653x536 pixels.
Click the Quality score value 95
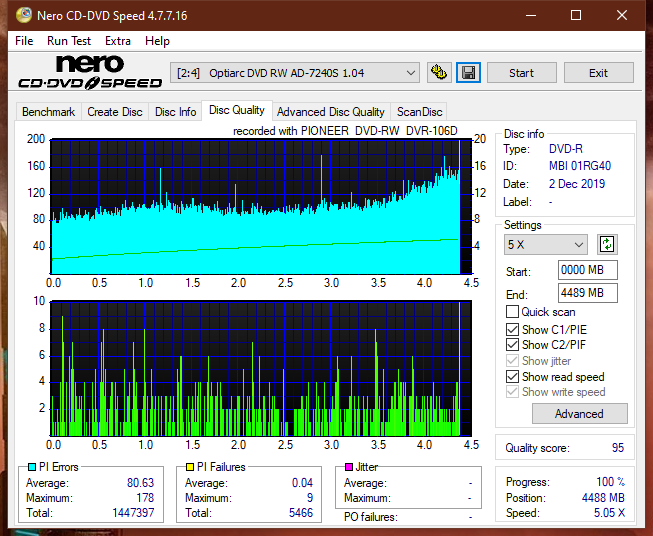[618, 448]
